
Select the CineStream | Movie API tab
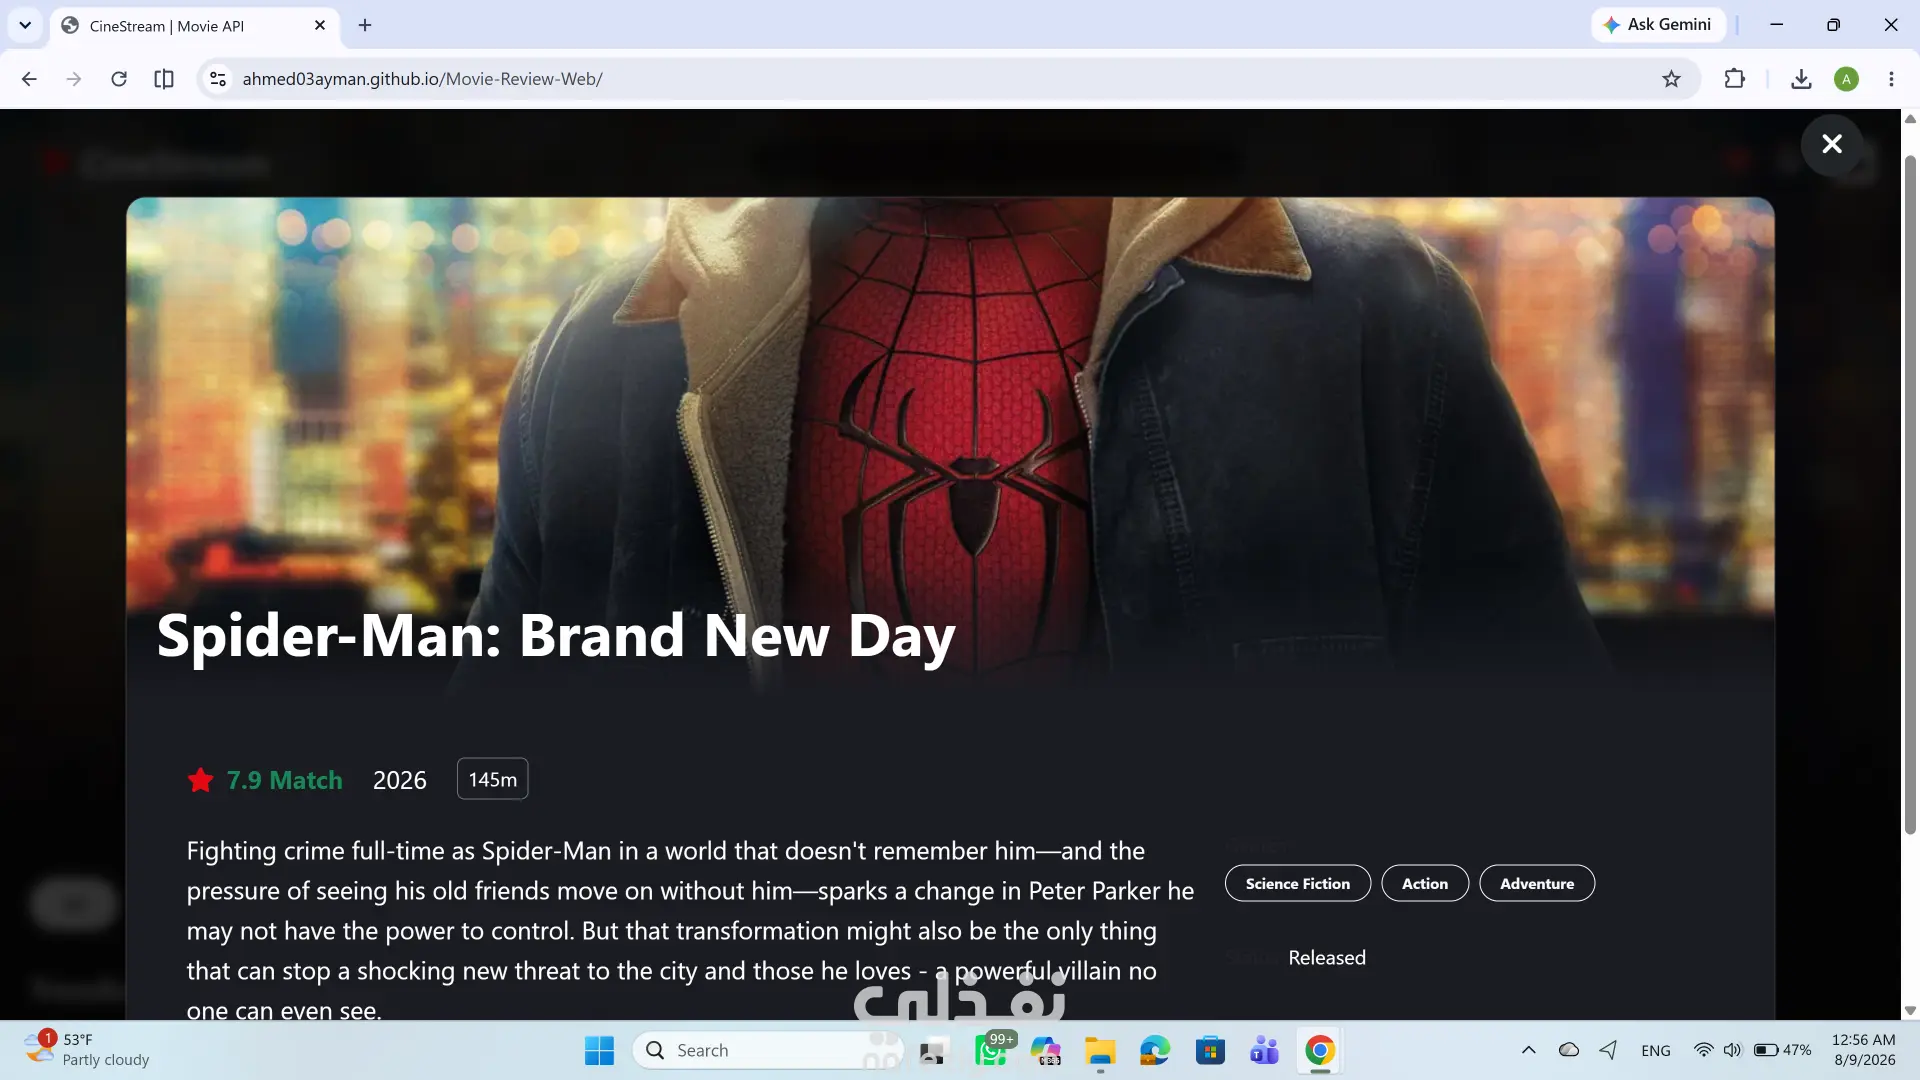[x=195, y=26]
